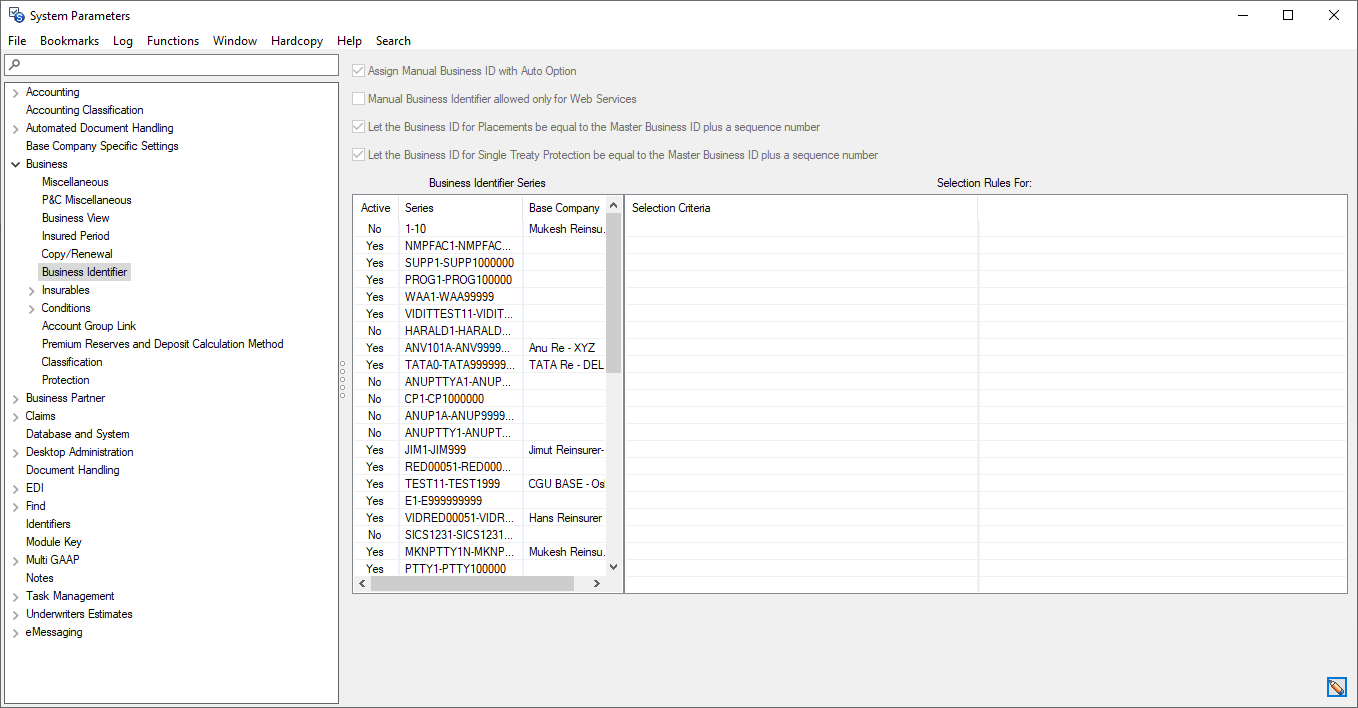Click the System Parameters application icon
Viewport: 1358px width, 708px height.
point(16,15)
